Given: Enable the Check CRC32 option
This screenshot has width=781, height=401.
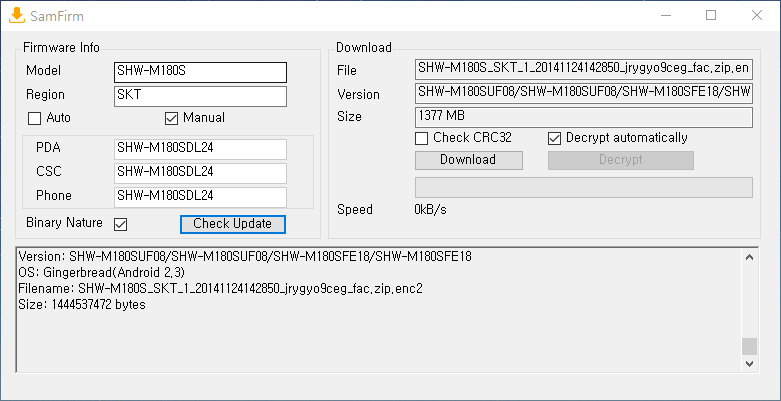Looking at the screenshot, I should [x=422, y=138].
